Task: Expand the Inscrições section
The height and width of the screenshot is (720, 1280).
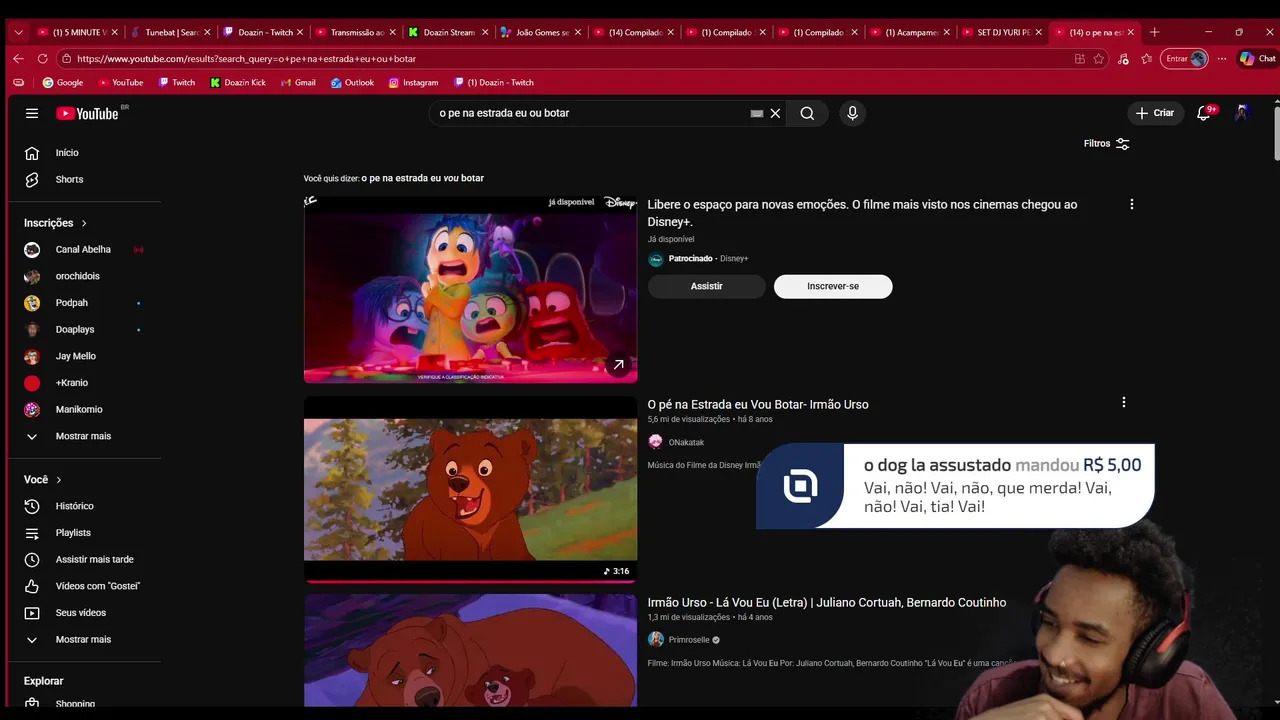Action: [x=56, y=223]
